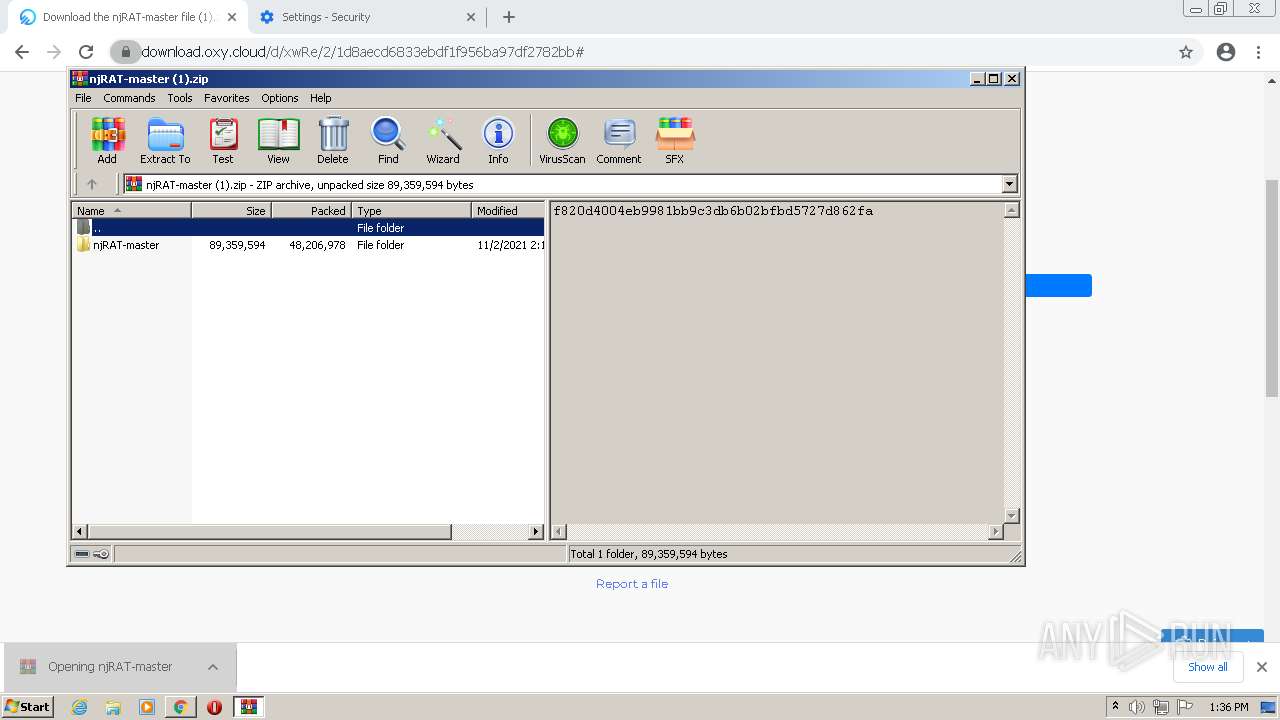Start VirusScan on the archive

tap(562, 140)
